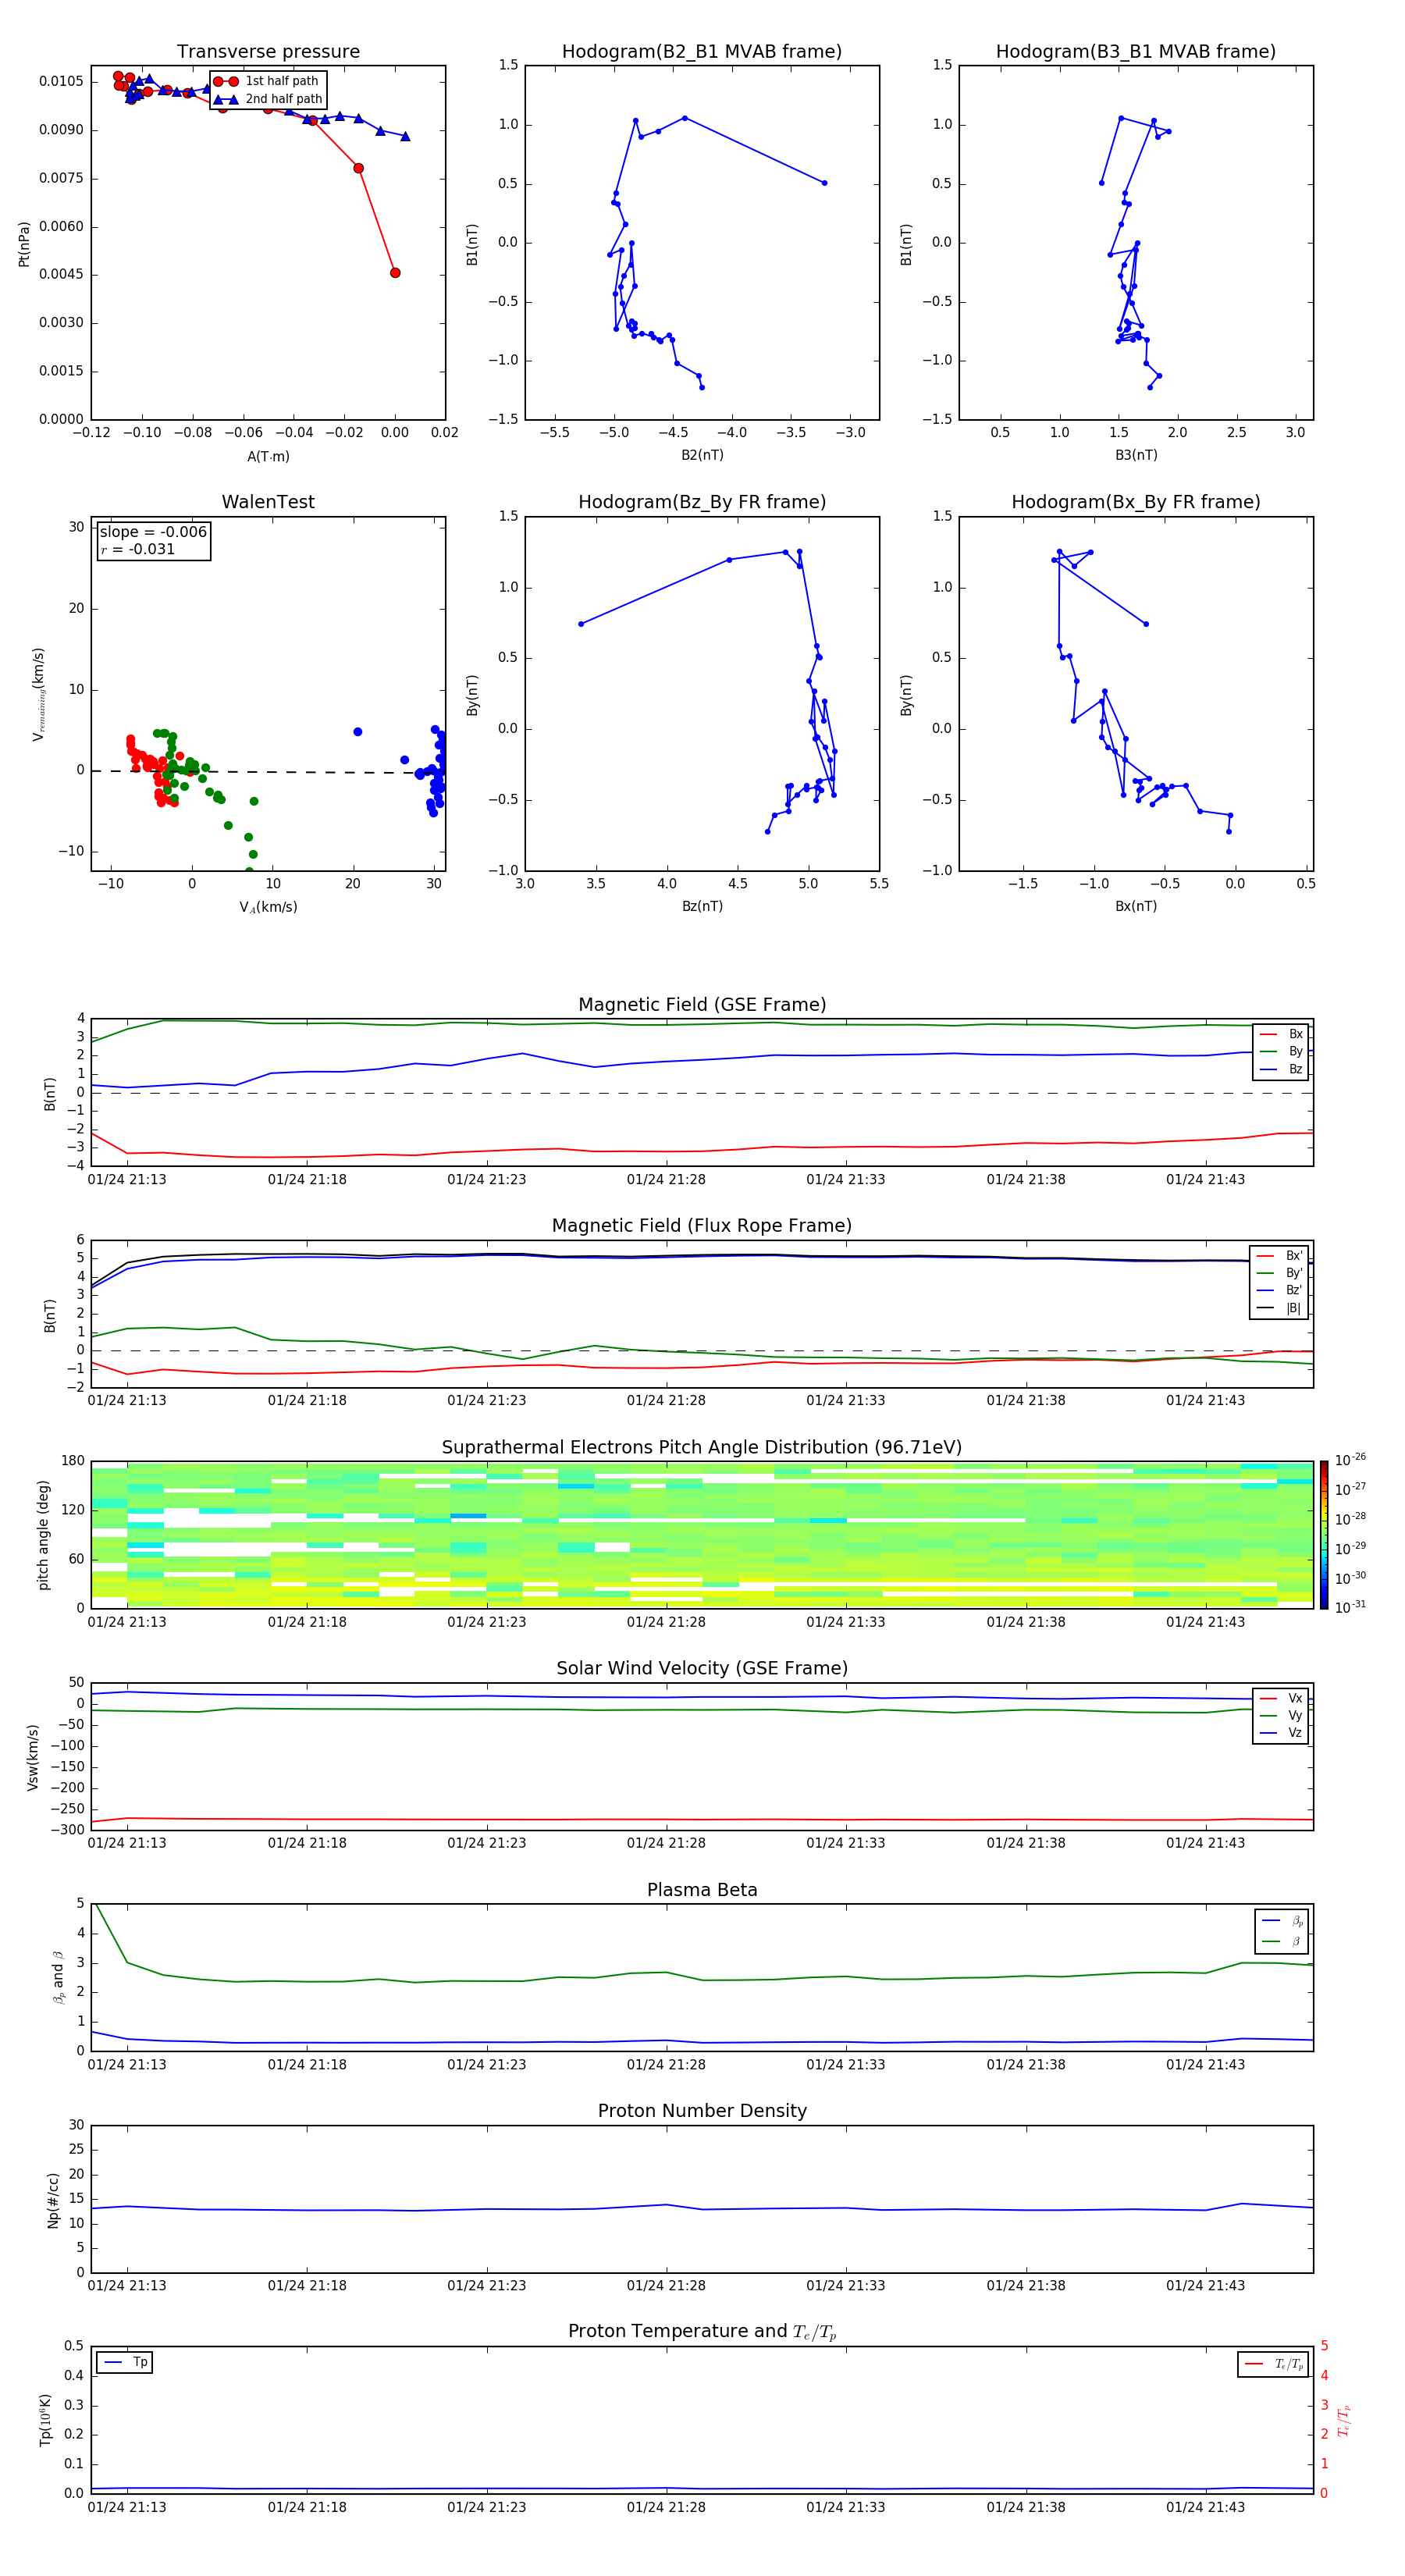Select the '2nd half path' legend entry

(x=269, y=99)
